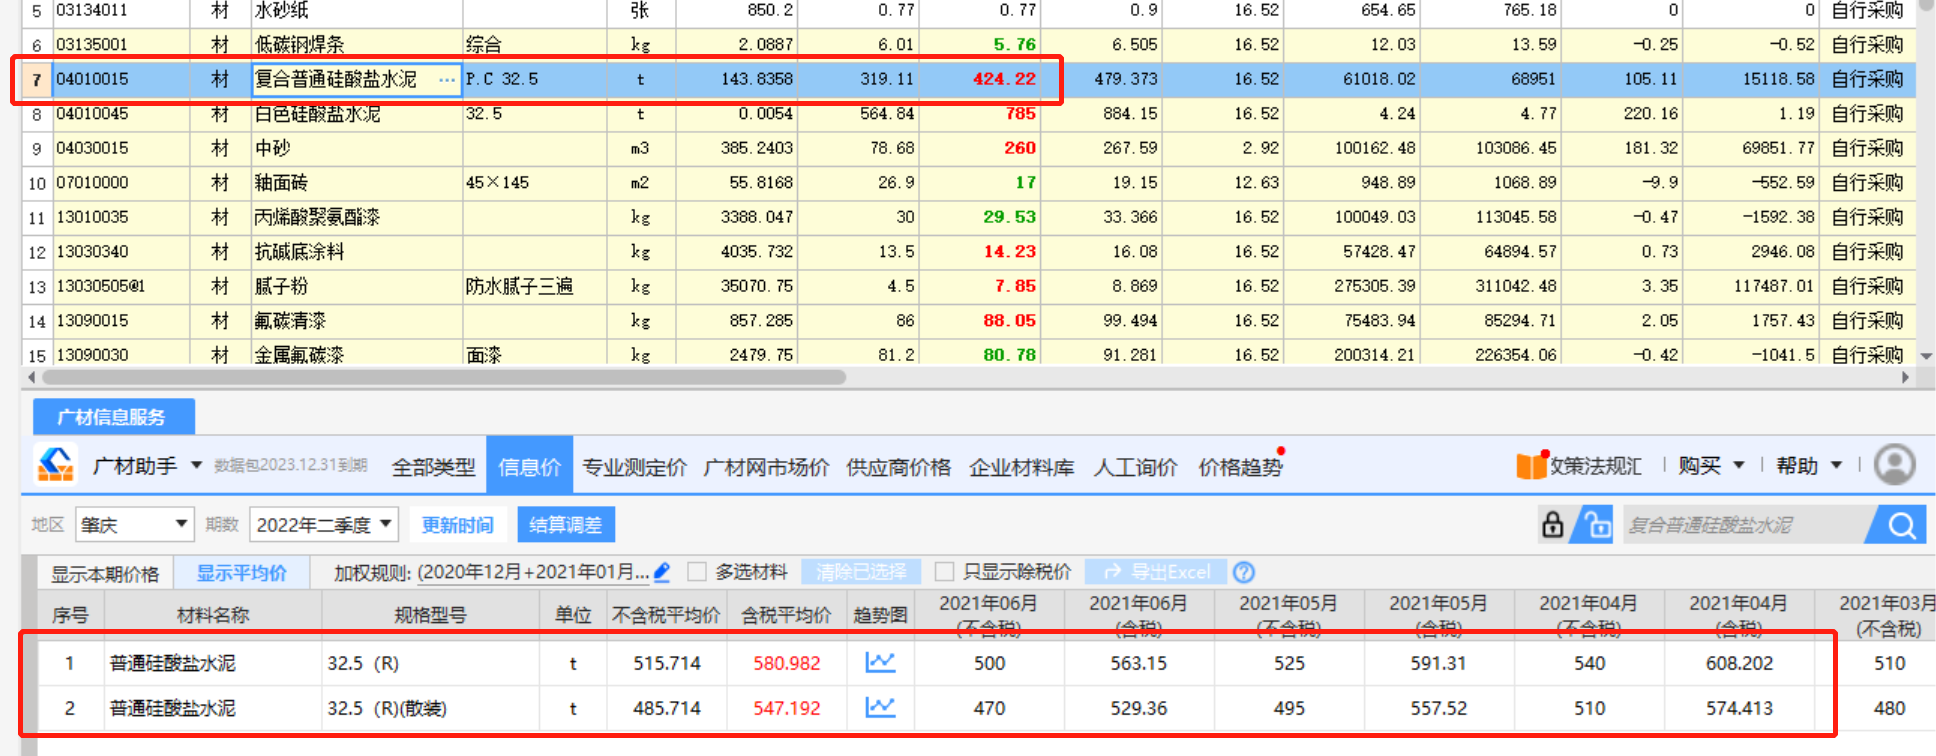The width and height of the screenshot is (1936, 756).
Task: Click the 中砂 material name cell
Action: [x=356, y=148]
